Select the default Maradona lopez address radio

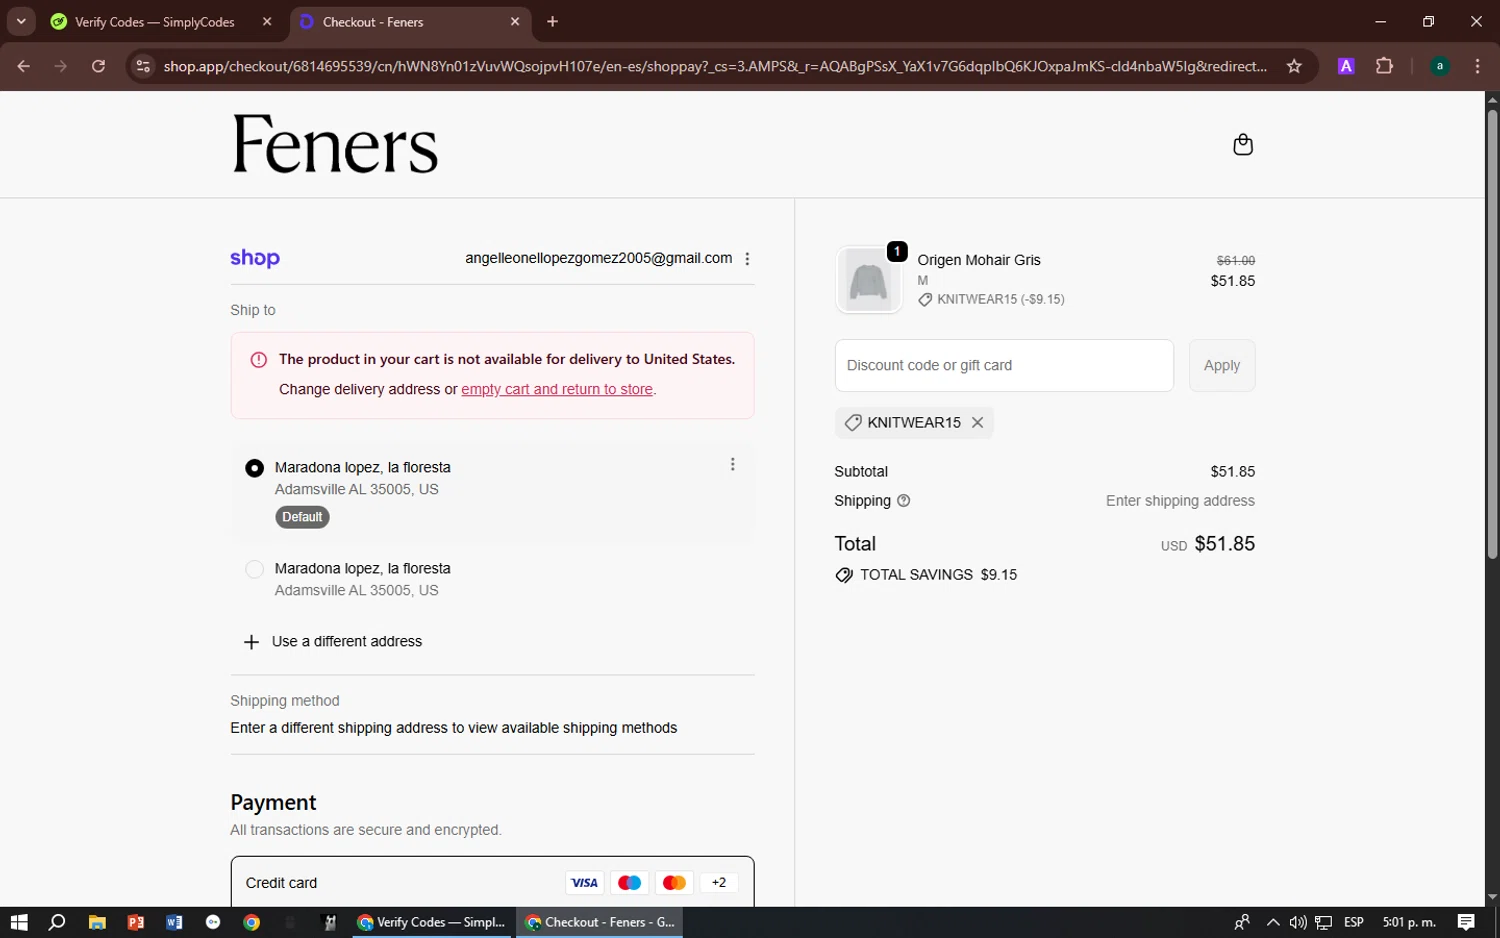pyautogui.click(x=254, y=468)
